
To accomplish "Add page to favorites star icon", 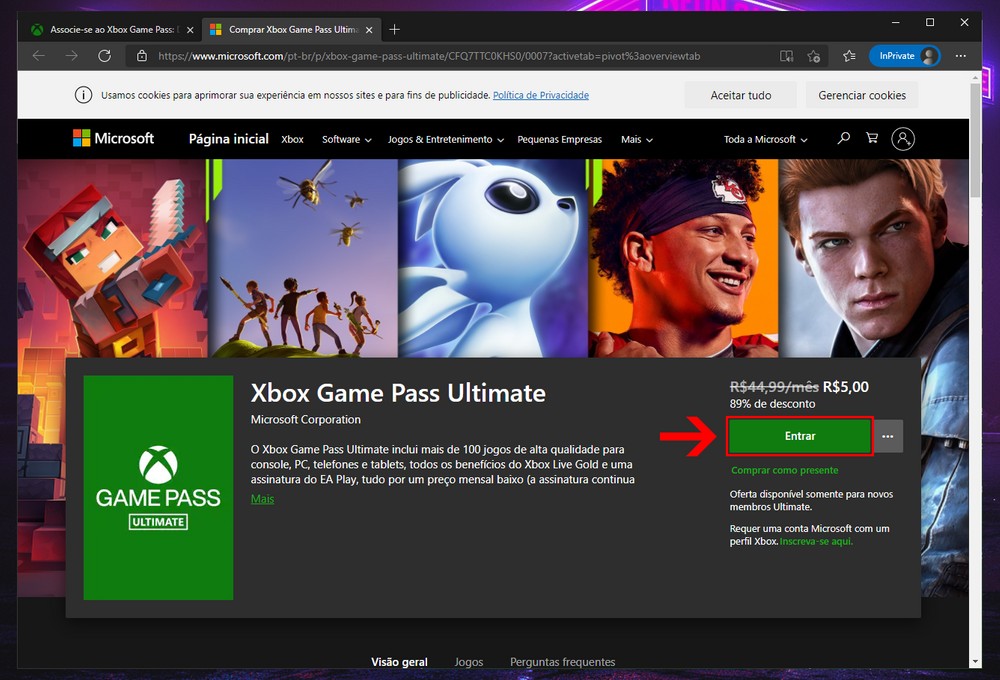I will (814, 56).
